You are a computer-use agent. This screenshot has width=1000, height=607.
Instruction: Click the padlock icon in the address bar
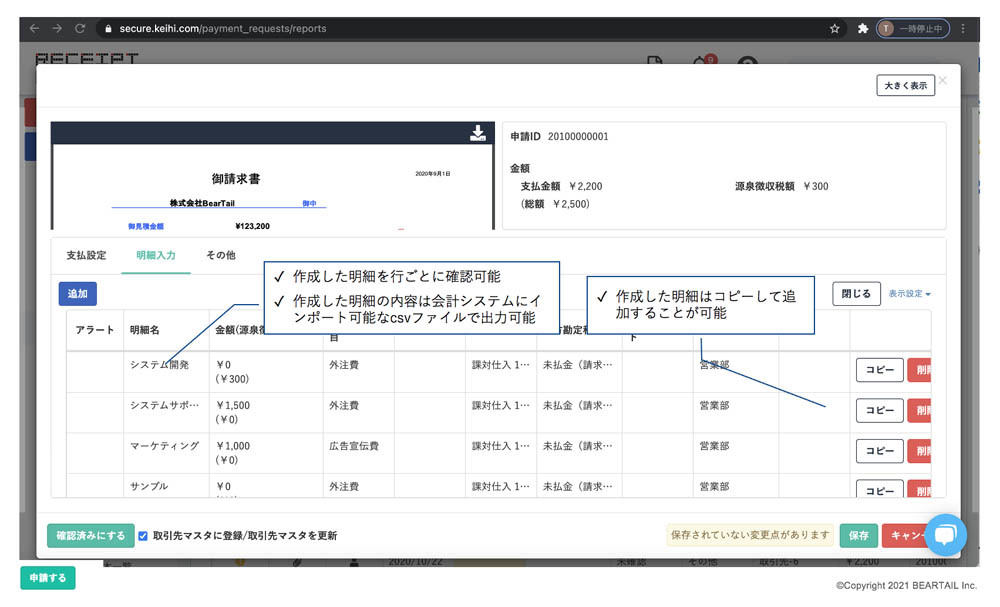coord(108,29)
